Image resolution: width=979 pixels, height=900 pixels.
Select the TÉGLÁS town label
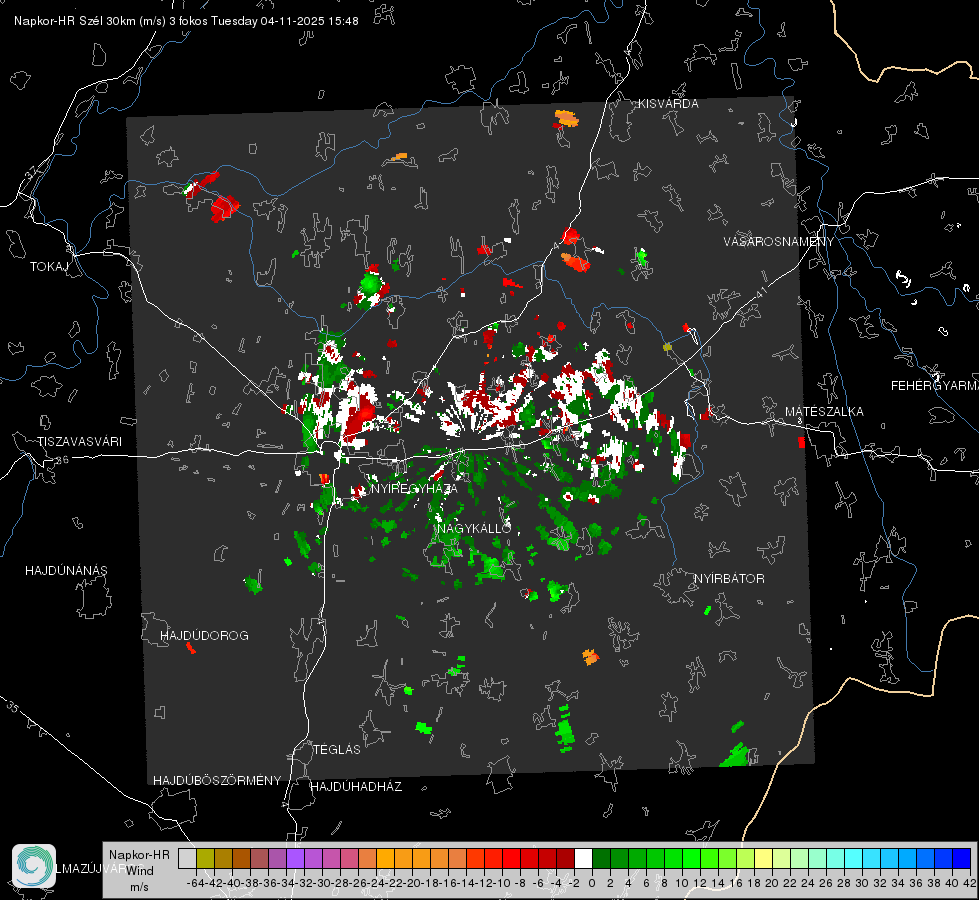pos(337,750)
